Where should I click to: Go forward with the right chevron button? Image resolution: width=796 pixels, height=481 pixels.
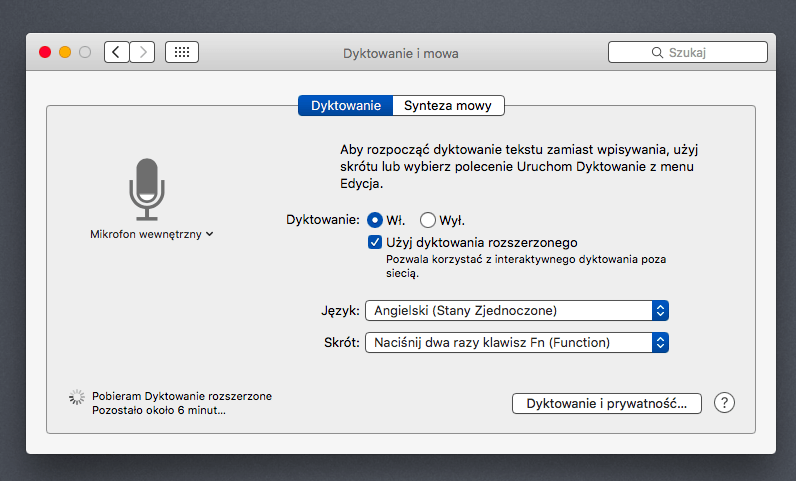142,52
